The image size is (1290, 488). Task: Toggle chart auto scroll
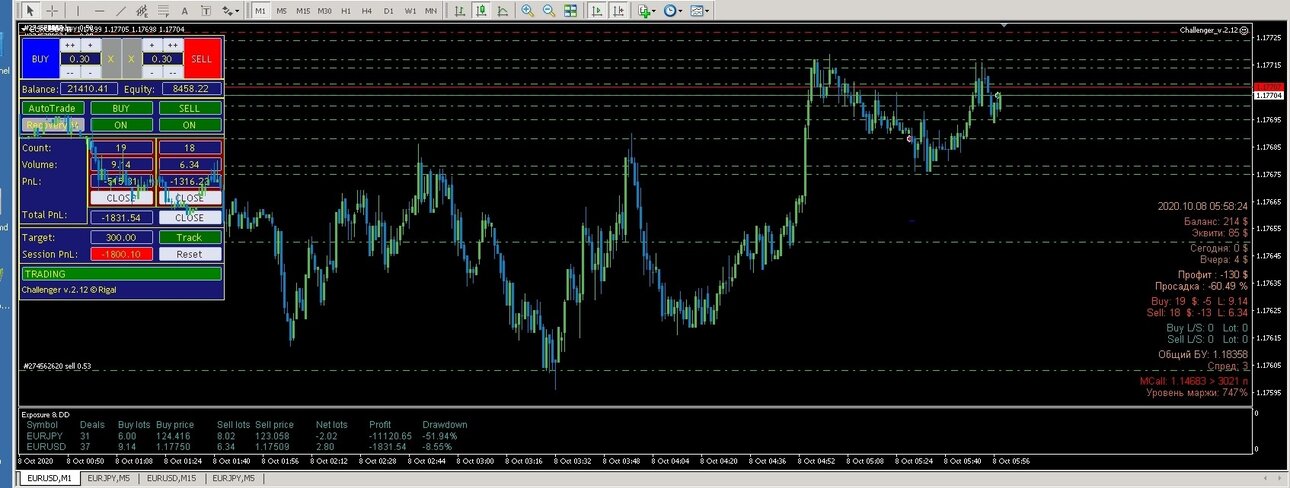(597, 10)
